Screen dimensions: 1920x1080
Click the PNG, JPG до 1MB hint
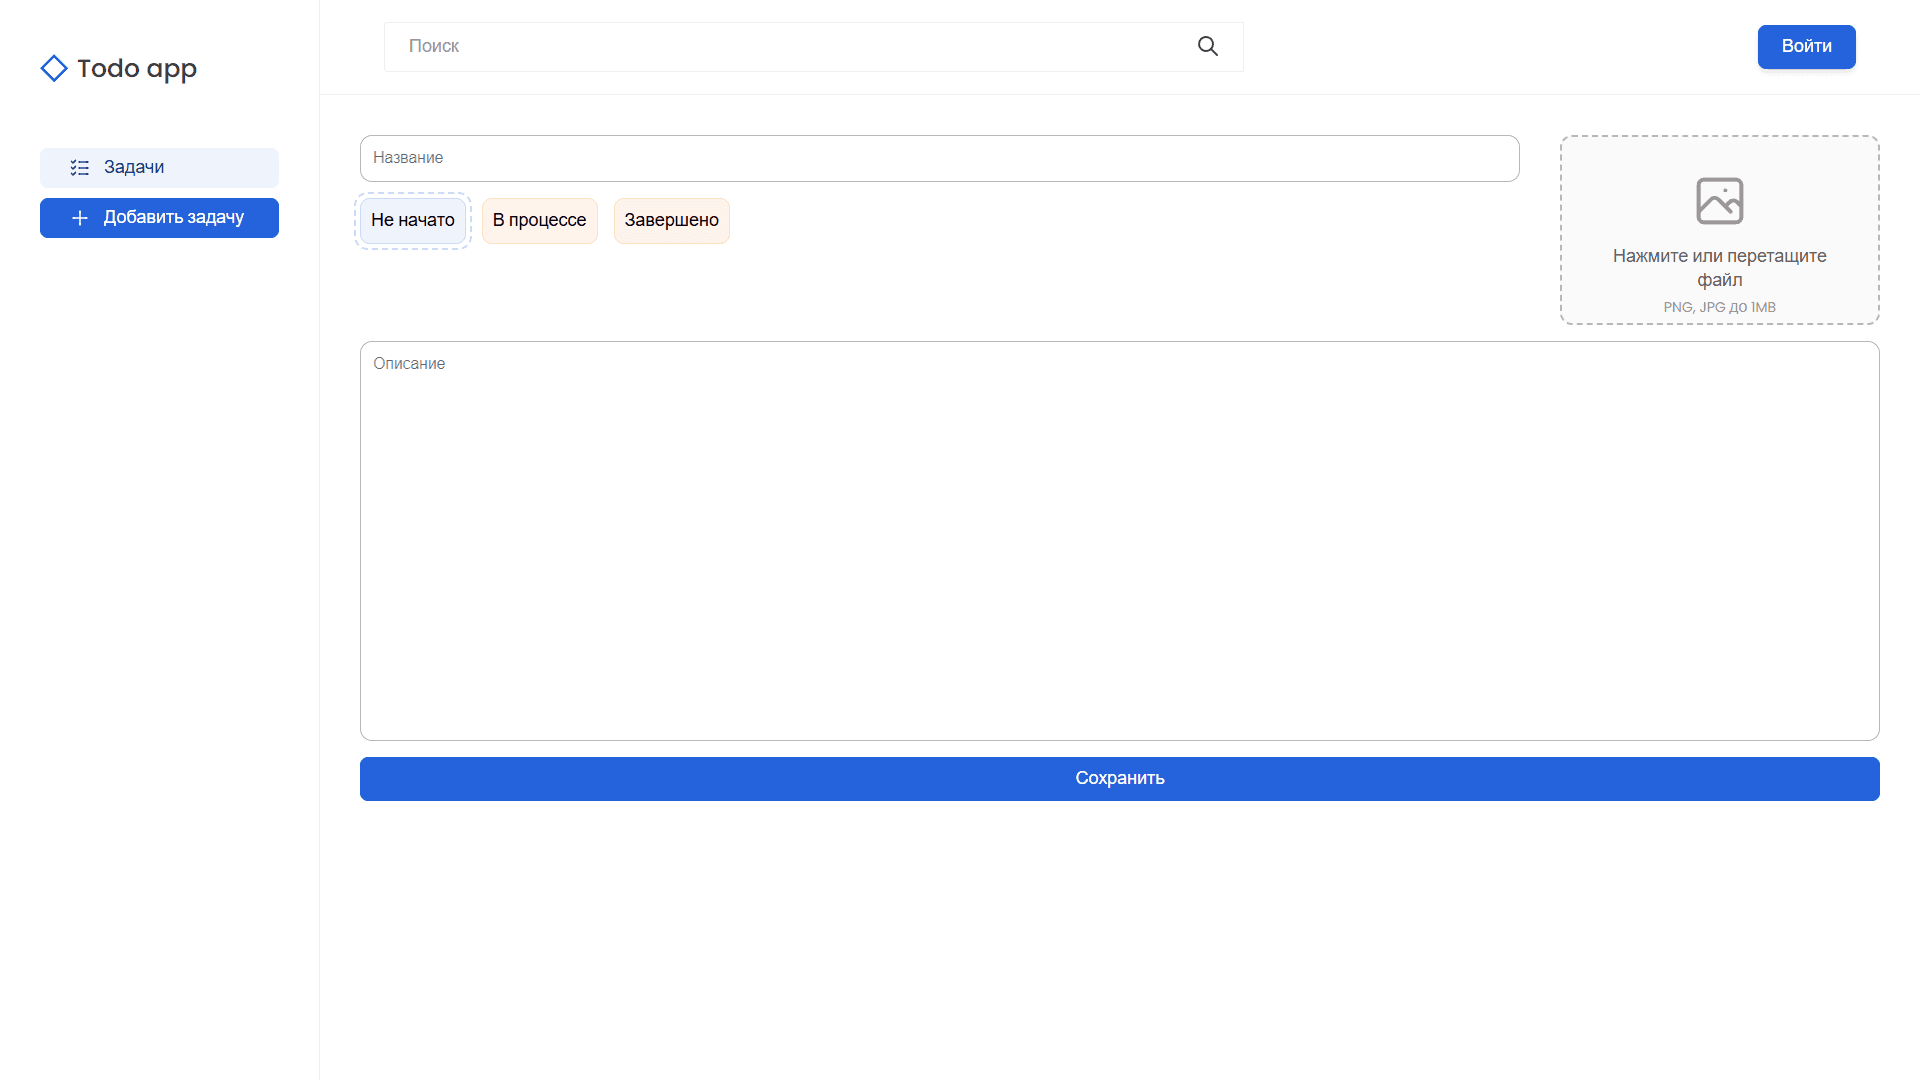1719,307
